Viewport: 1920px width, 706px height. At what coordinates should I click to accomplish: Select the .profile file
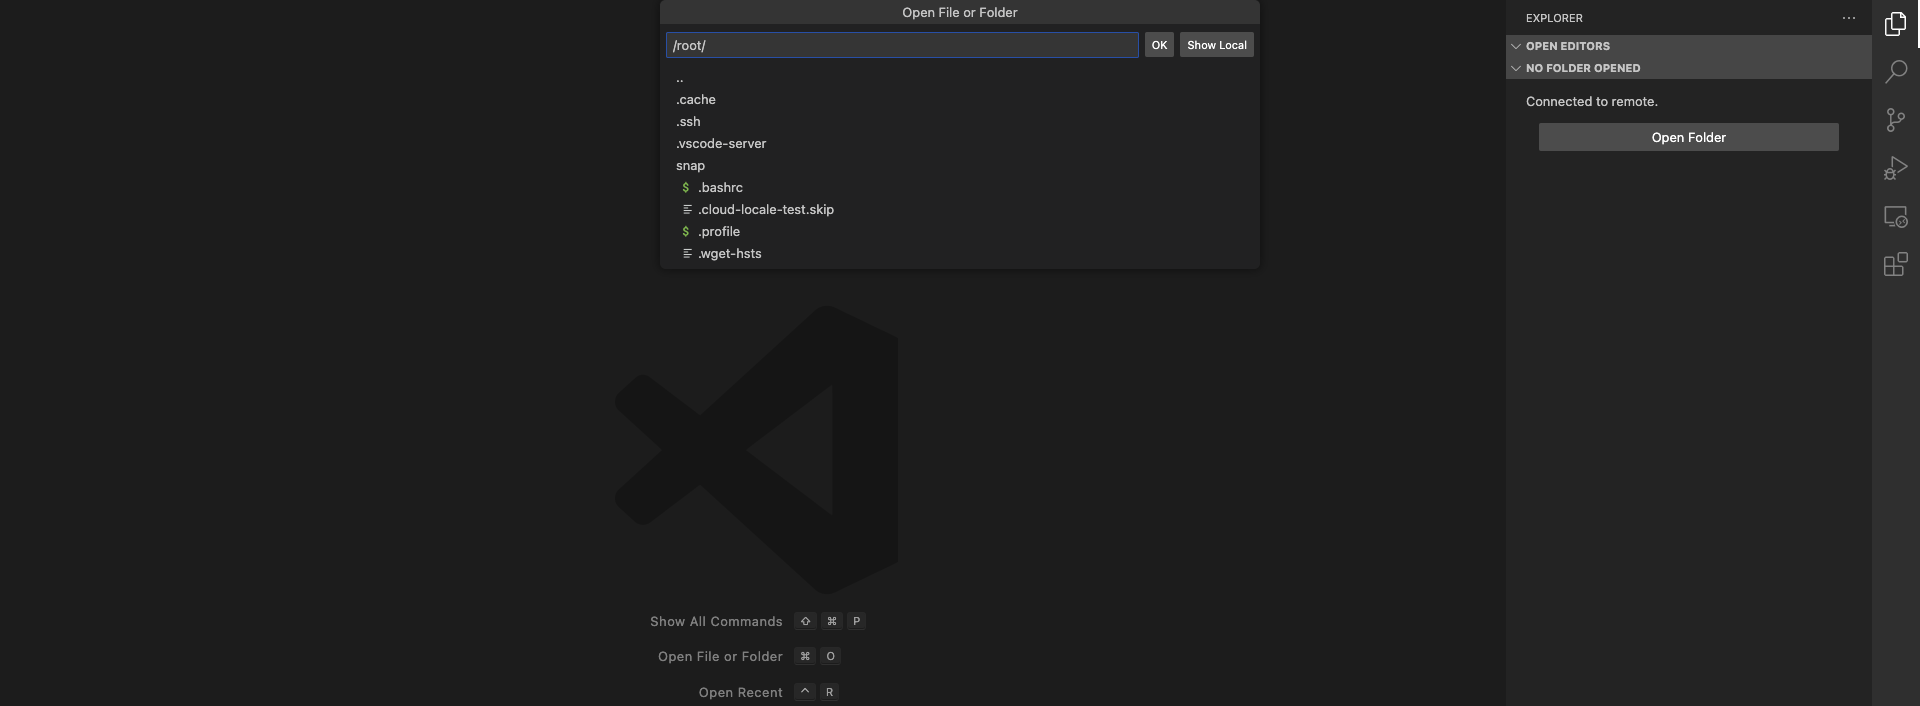[719, 232]
